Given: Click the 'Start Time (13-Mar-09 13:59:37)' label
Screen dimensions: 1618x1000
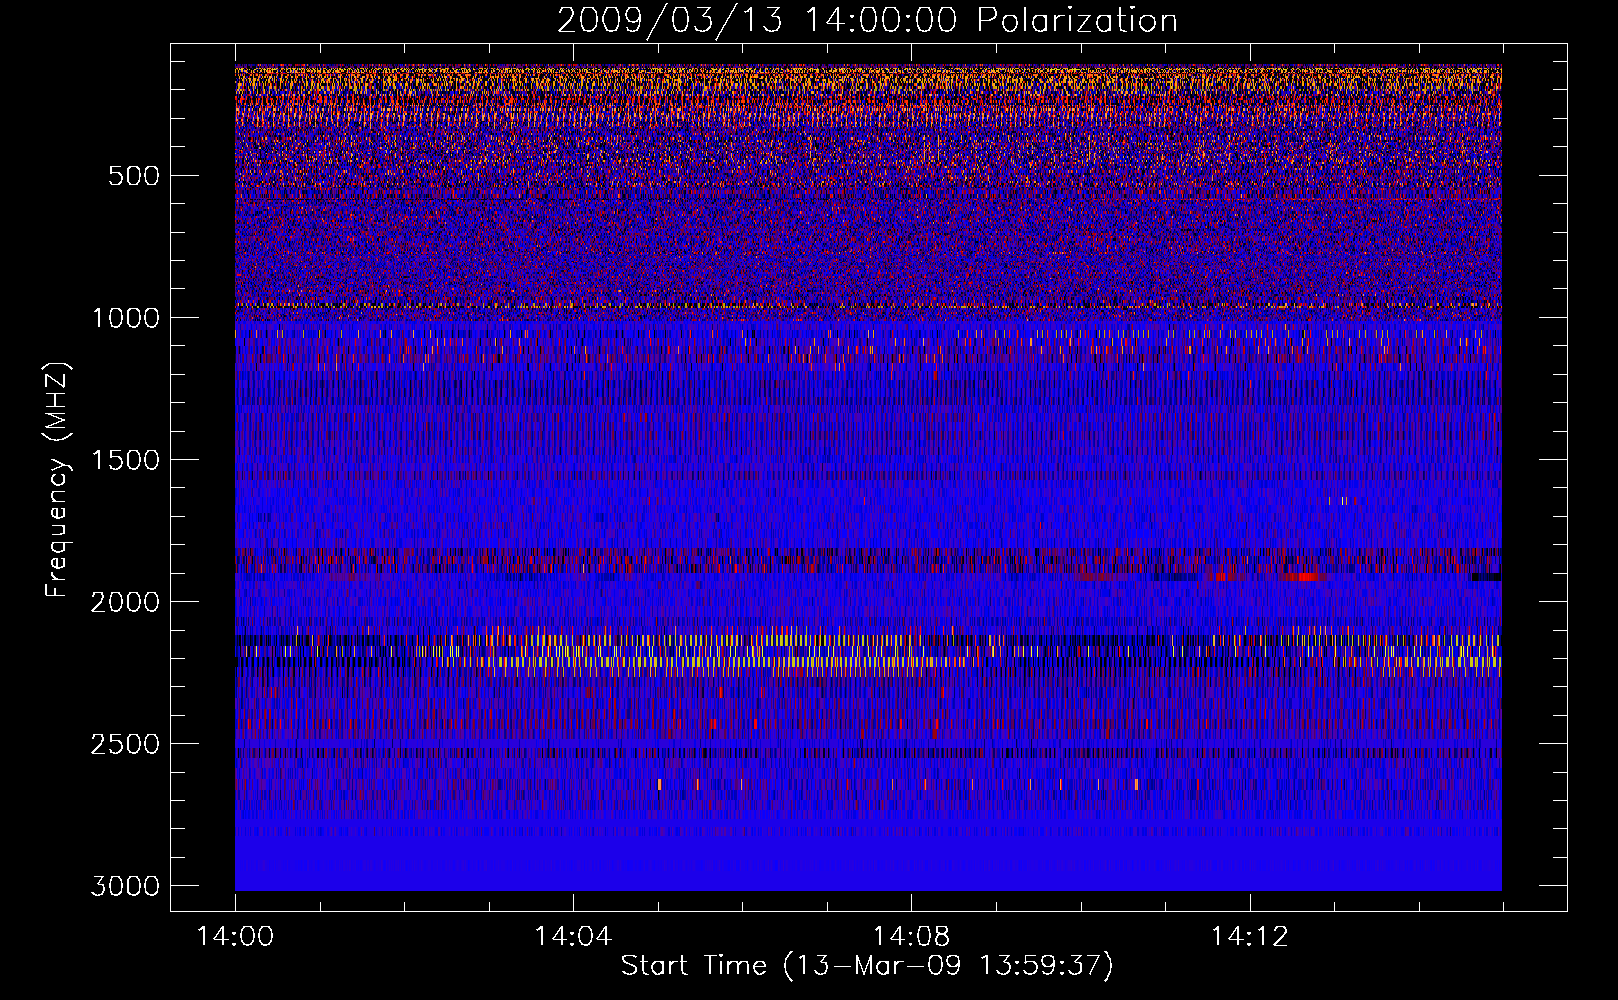Looking at the screenshot, I should 867,966.
